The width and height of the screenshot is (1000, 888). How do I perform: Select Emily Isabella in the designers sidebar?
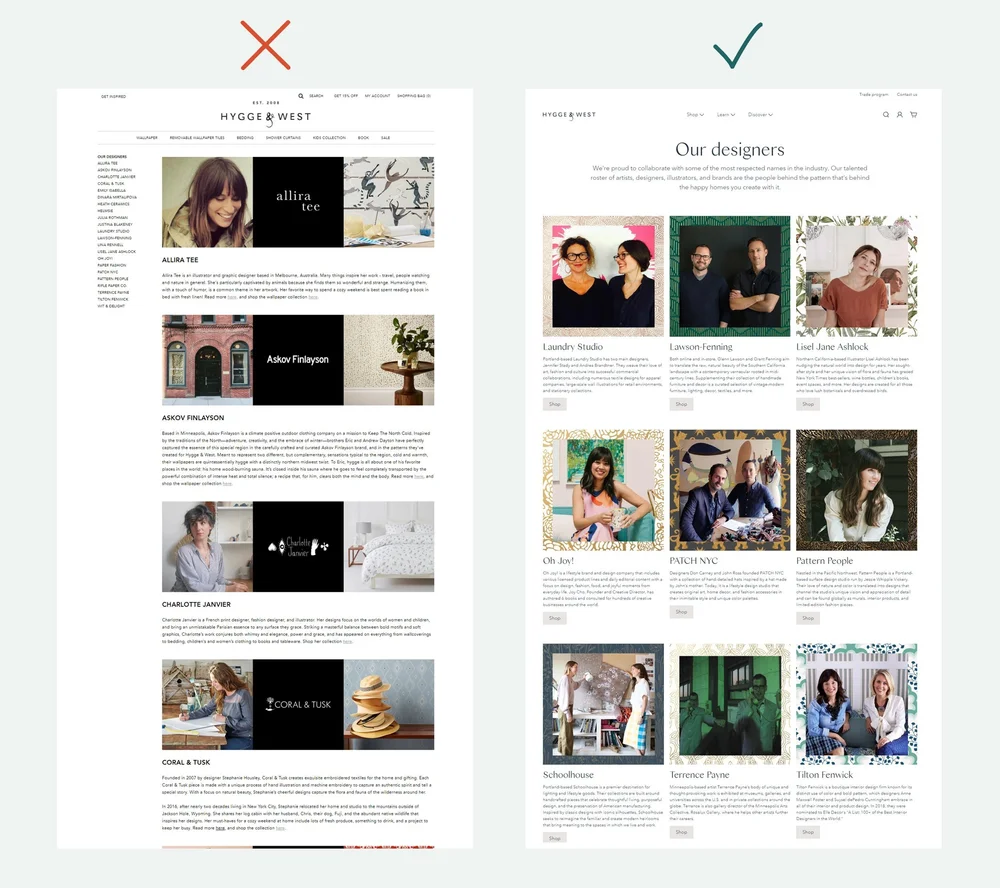[112, 191]
